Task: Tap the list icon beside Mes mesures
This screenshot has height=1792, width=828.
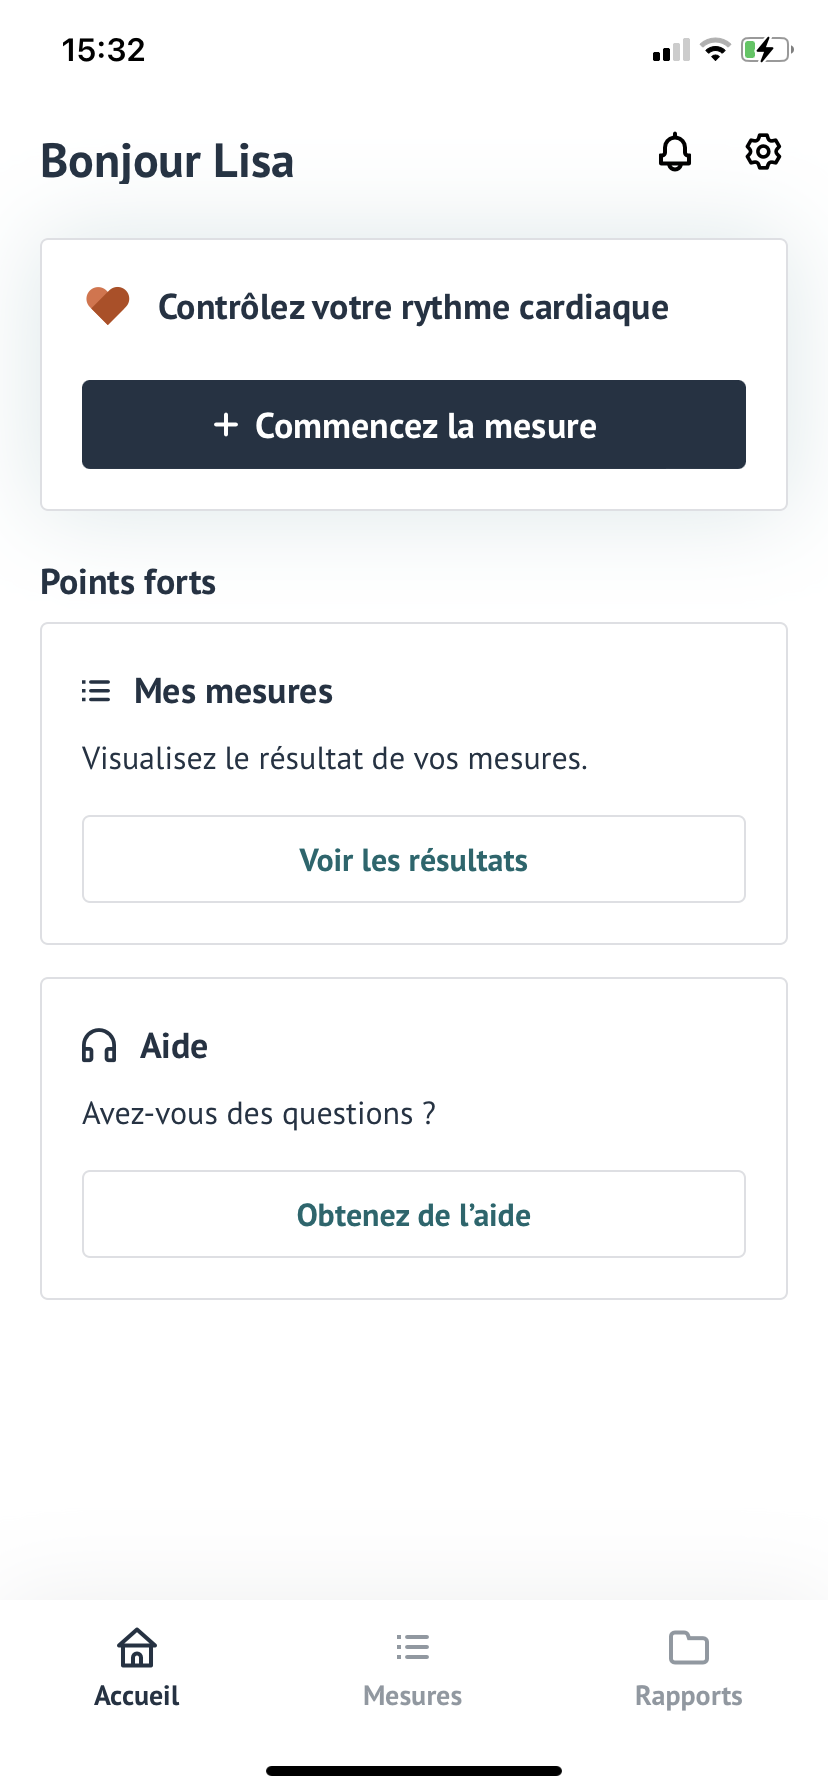Action: tap(96, 691)
